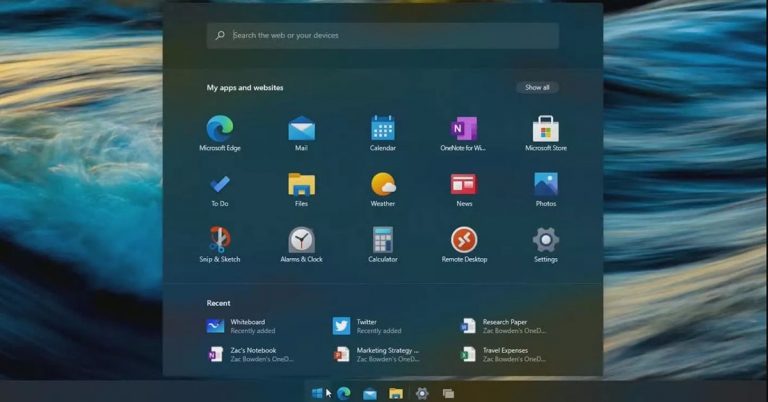Image resolution: width=768 pixels, height=402 pixels.
Task: Open the Calculator app
Action: (383, 245)
